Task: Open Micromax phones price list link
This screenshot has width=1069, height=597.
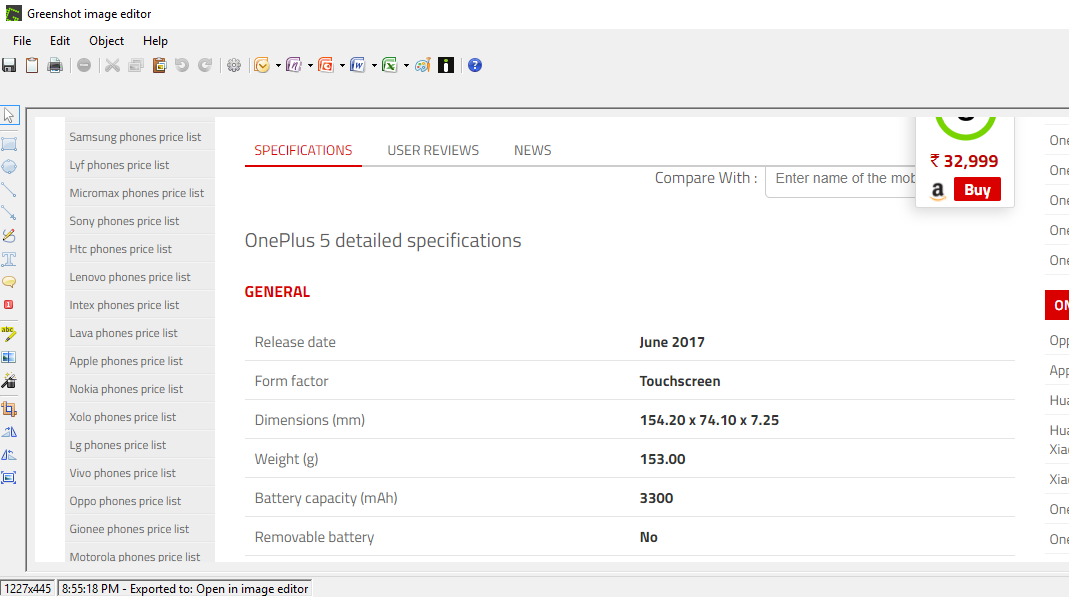Action: [136, 193]
